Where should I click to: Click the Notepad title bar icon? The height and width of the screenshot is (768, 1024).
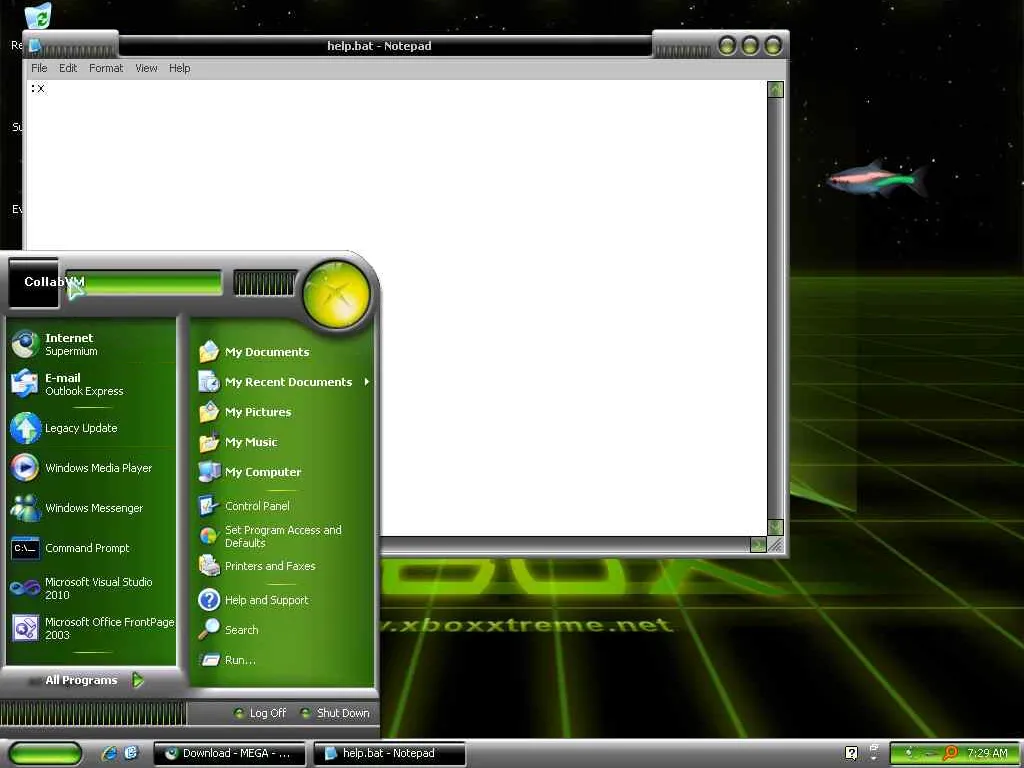[35, 46]
